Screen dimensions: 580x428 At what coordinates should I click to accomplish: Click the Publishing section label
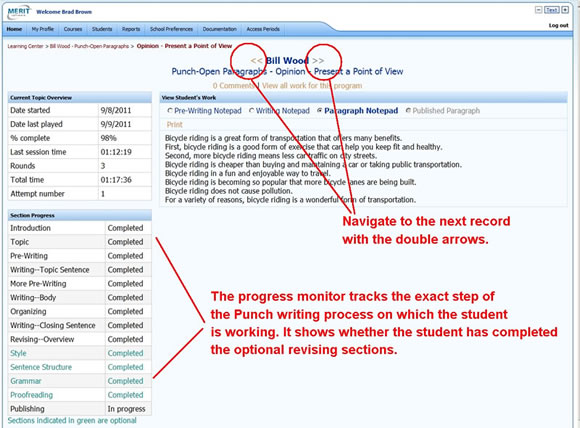tap(27, 409)
